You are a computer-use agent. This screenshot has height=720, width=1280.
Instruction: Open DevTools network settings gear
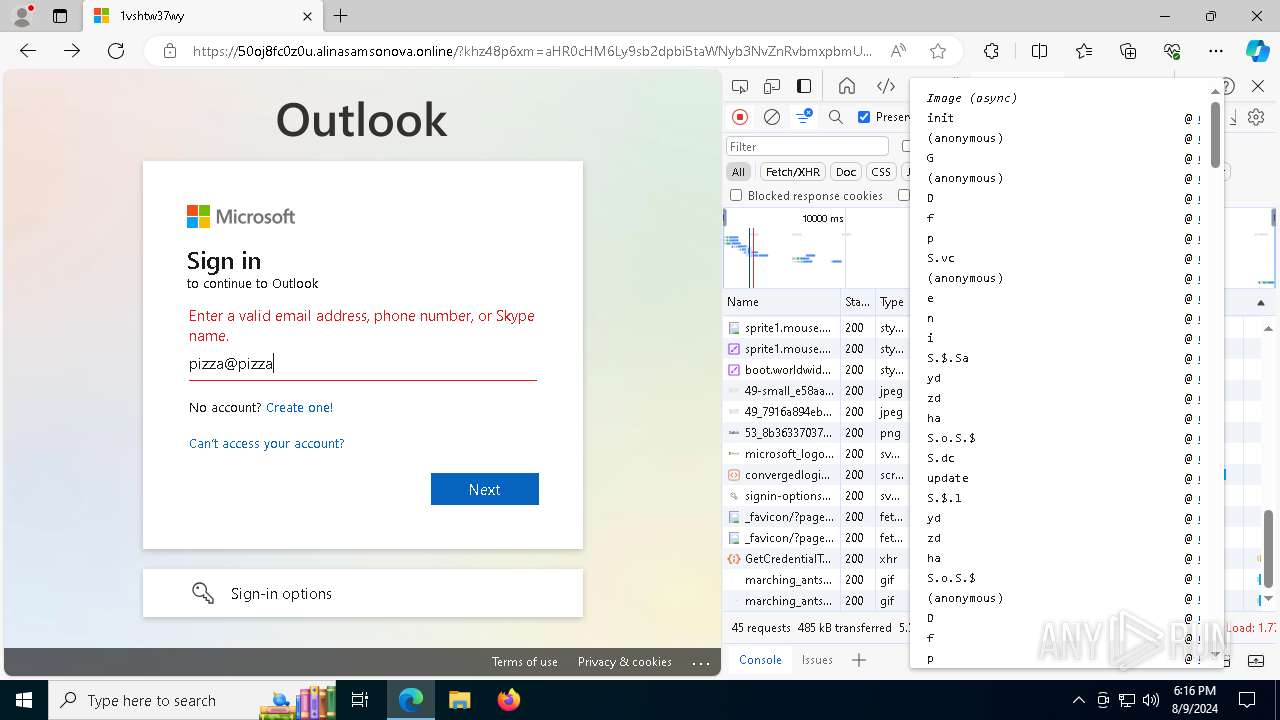1256,117
